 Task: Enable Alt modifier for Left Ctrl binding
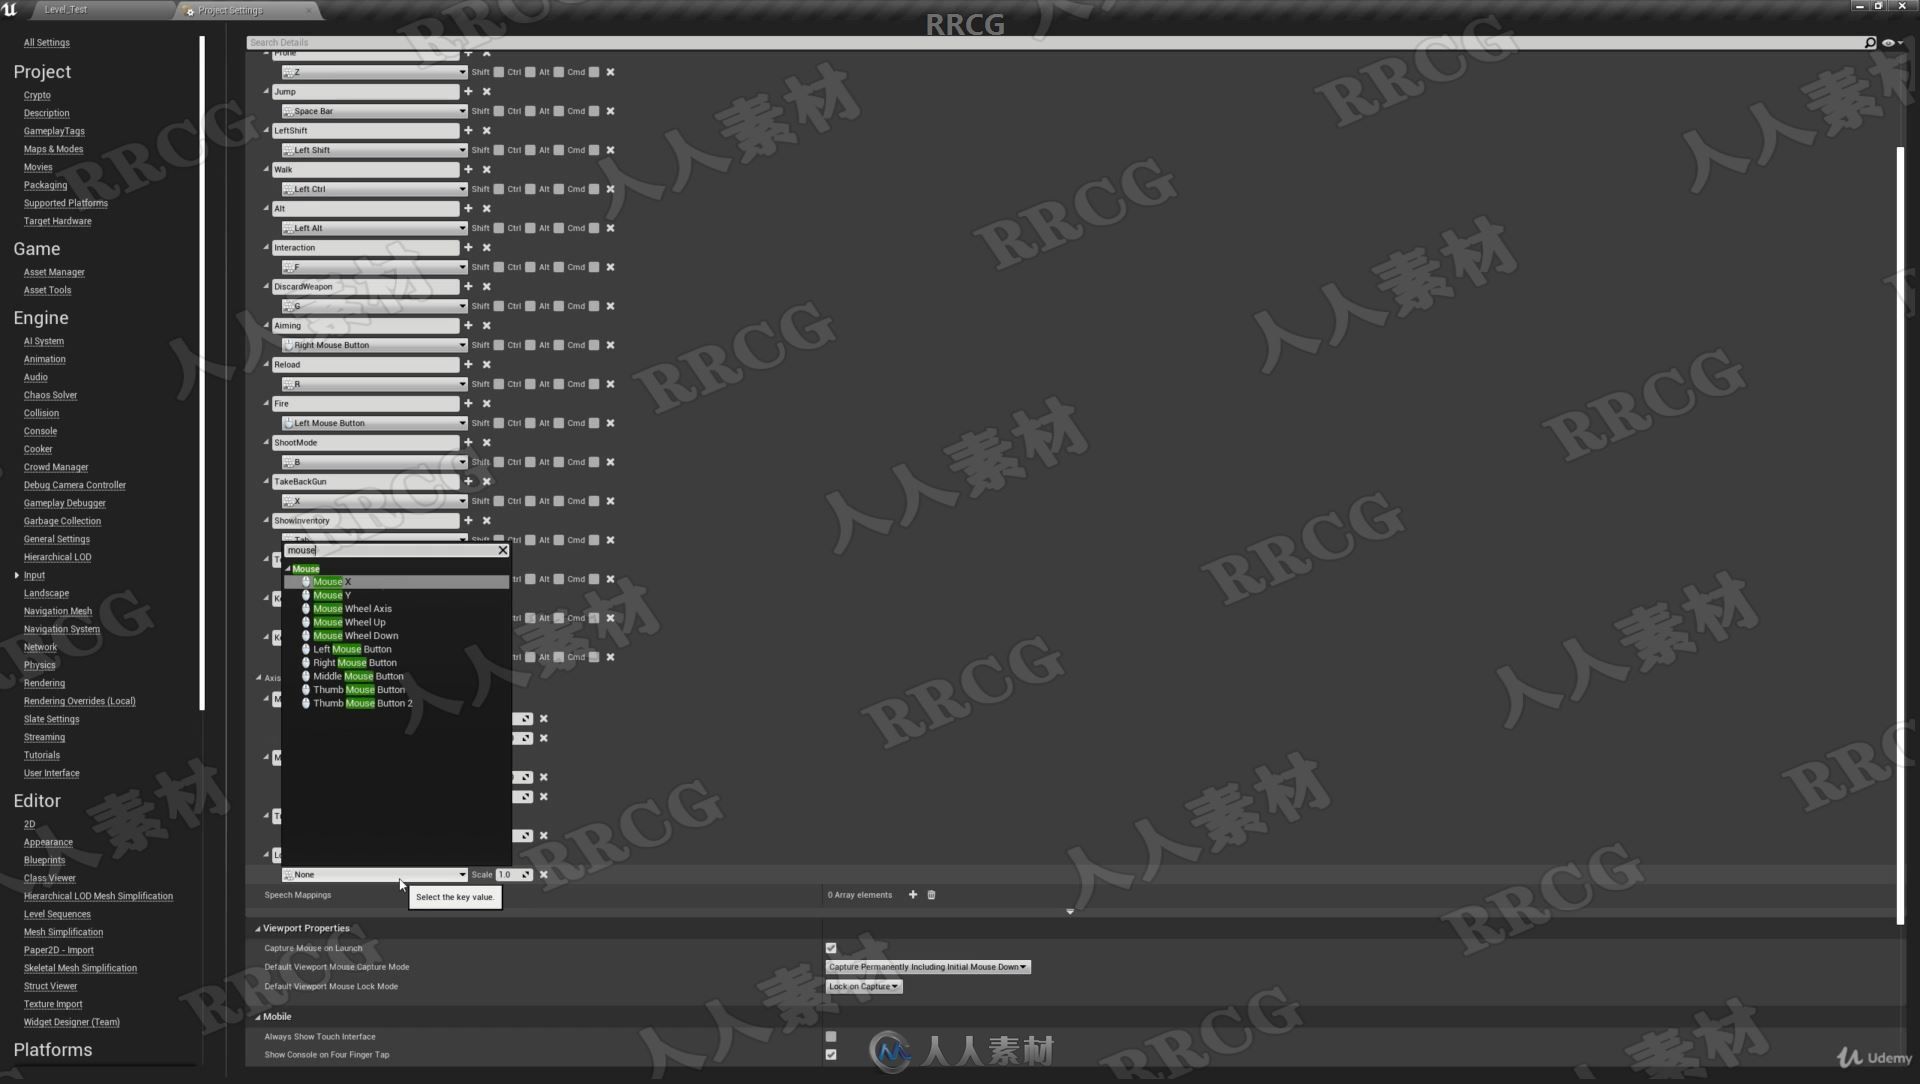point(559,189)
